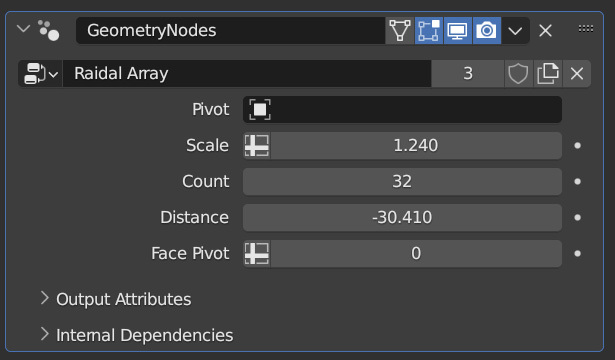Screen dimensions: 615x360
Task: Click the Pivot object field
Action: 402,109
